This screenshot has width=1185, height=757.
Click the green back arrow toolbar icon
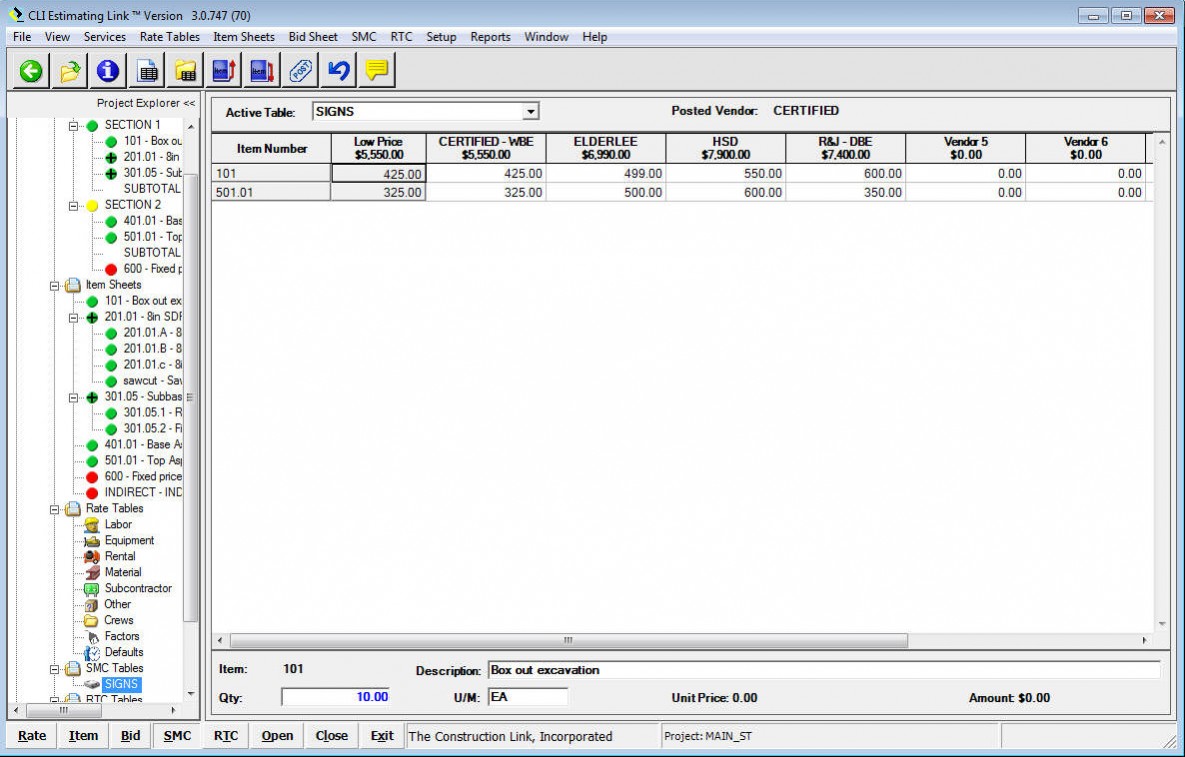tap(31, 71)
